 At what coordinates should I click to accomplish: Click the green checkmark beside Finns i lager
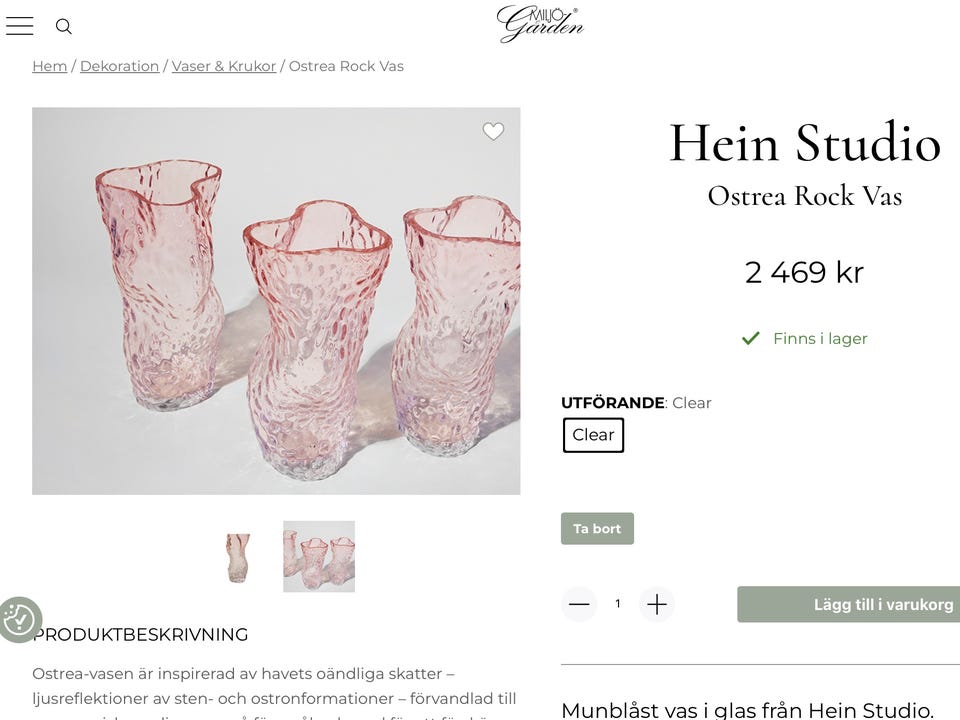click(749, 339)
